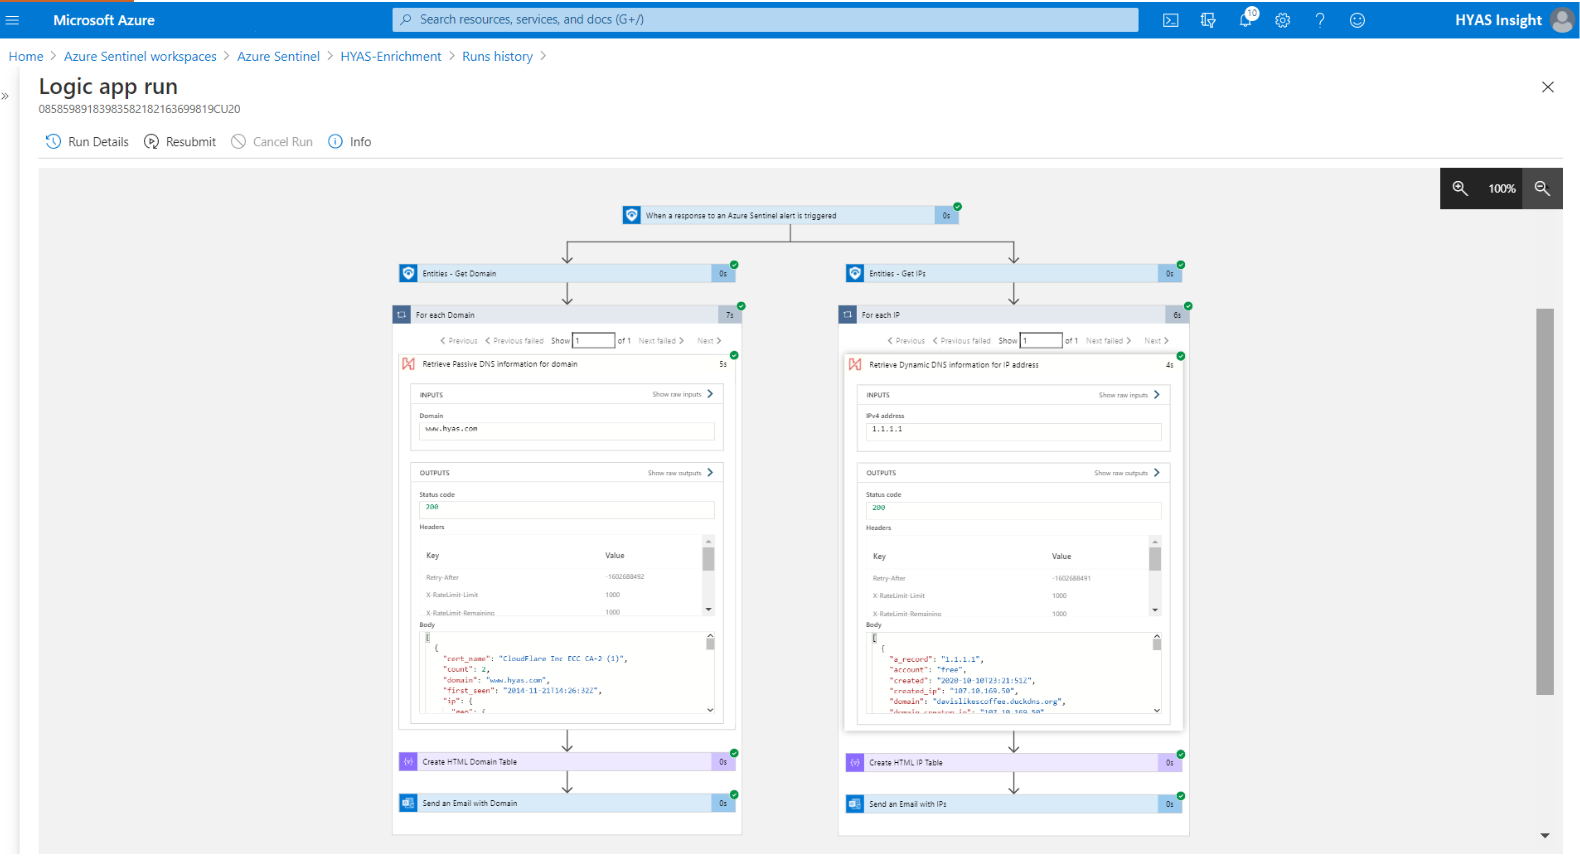Image resolution: width=1580 pixels, height=867 pixels.
Task: Go to Previous iteration in For each Domain
Action: 459,341
